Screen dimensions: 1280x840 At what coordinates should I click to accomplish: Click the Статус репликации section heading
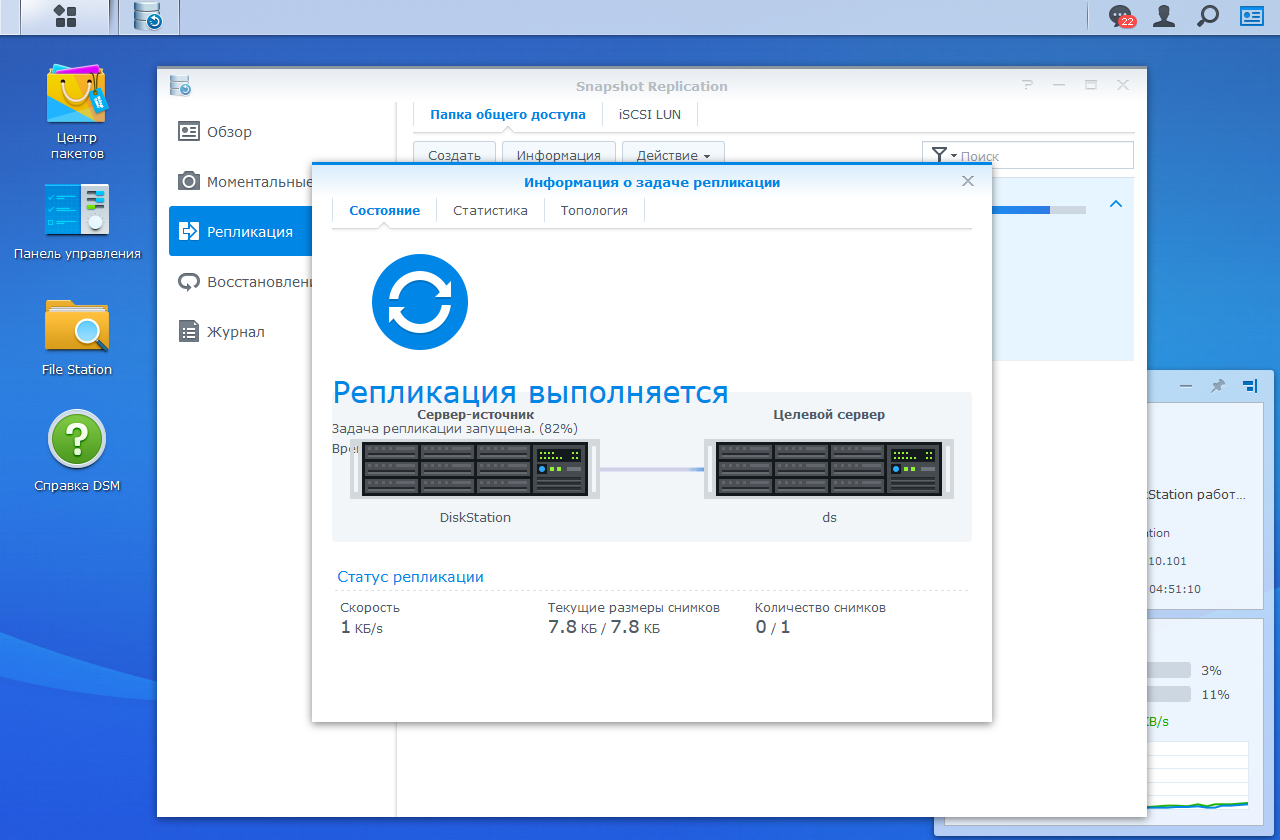[x=410, y=577]
